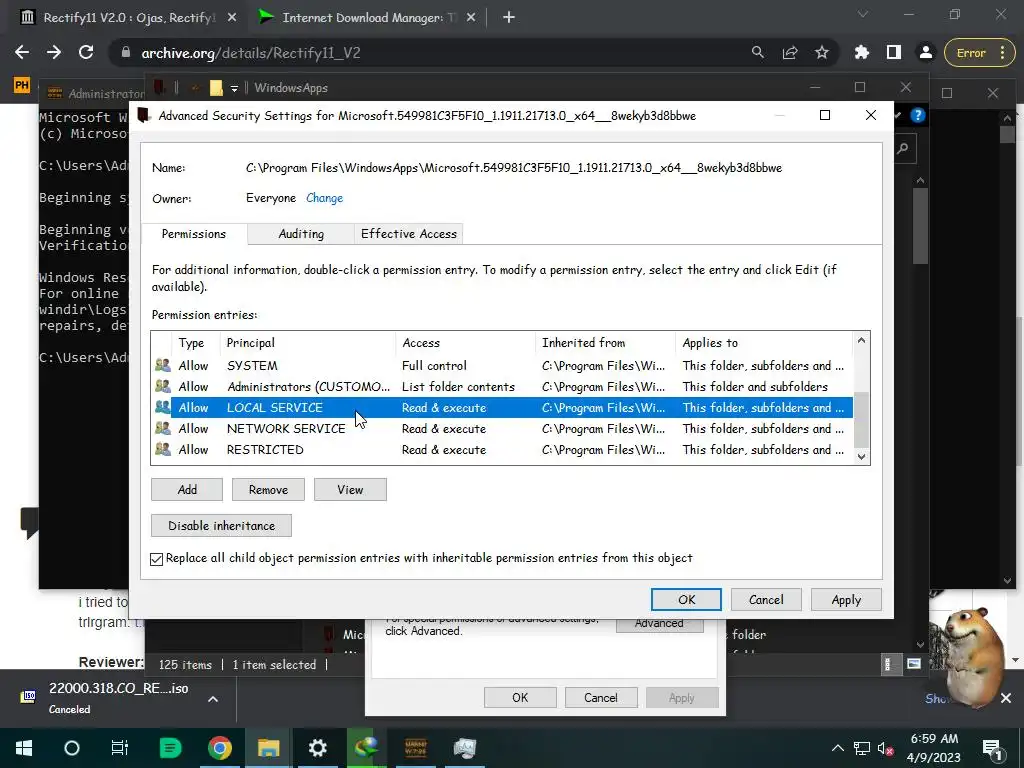The height and width of the screenshot is (768, 1024).
Task: Open the download options chevron for the iso
Action: (x=213, y=699)
